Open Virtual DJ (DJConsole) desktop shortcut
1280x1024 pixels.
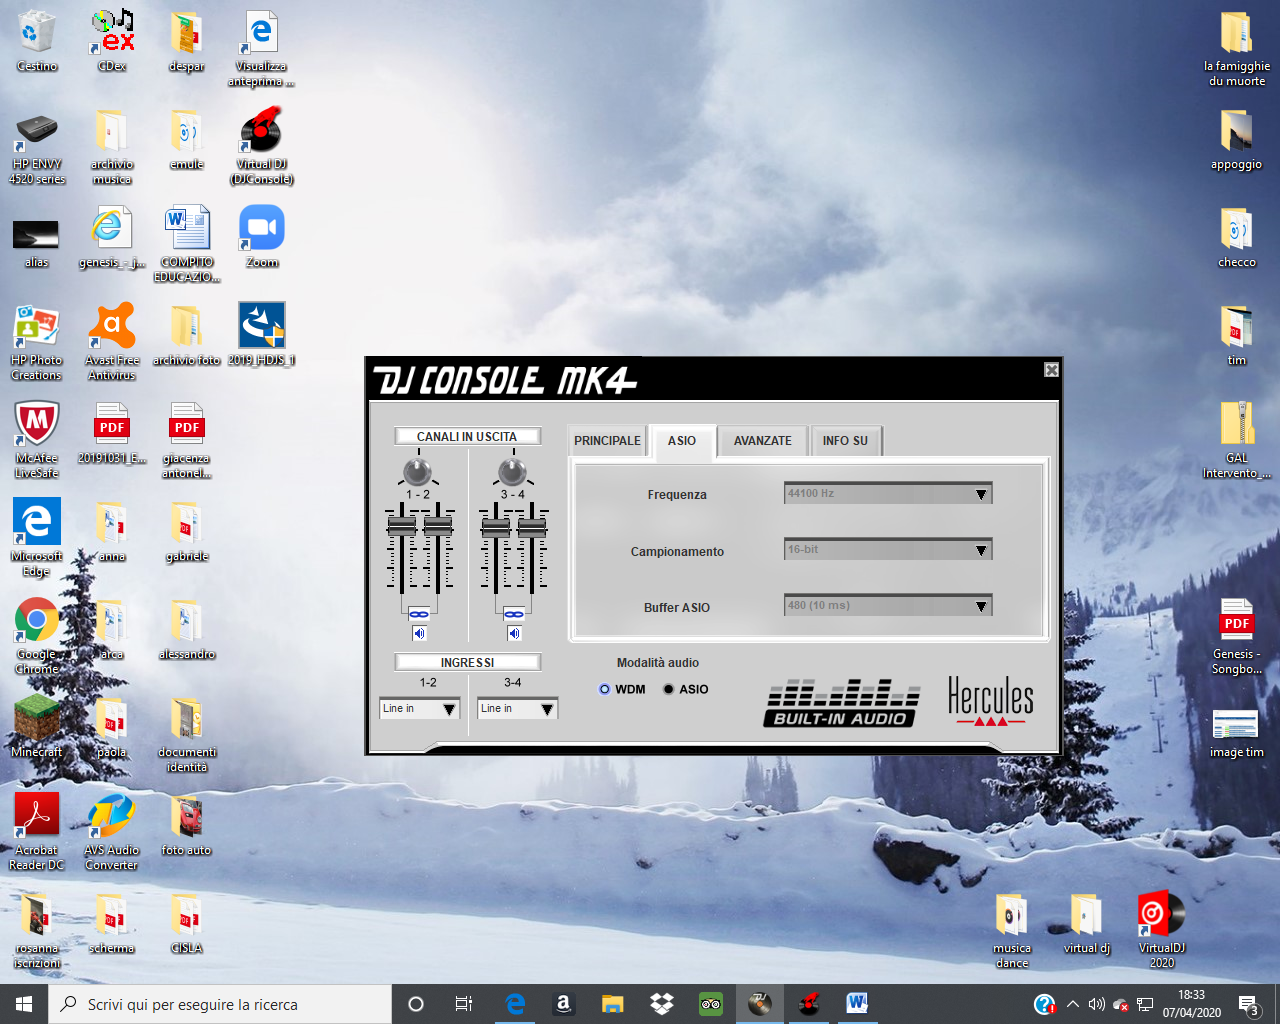tap(262, 147)
